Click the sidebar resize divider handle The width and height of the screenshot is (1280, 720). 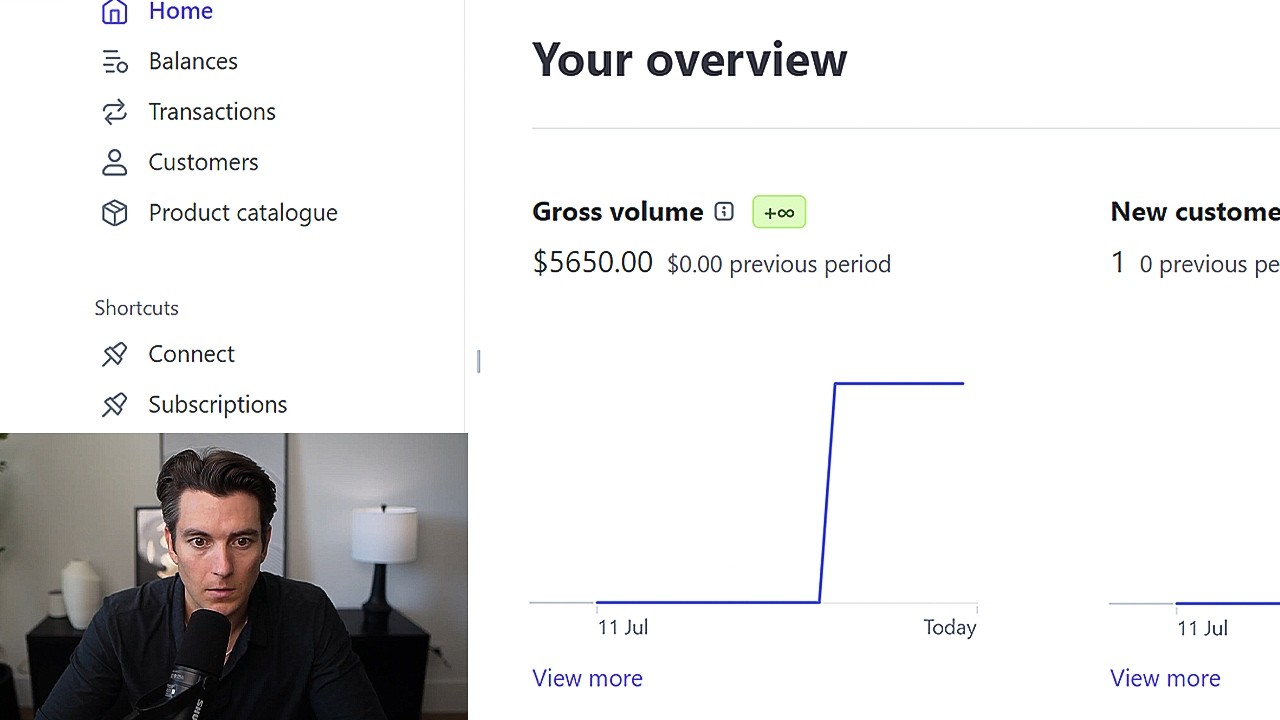click(x=479, y=361)
